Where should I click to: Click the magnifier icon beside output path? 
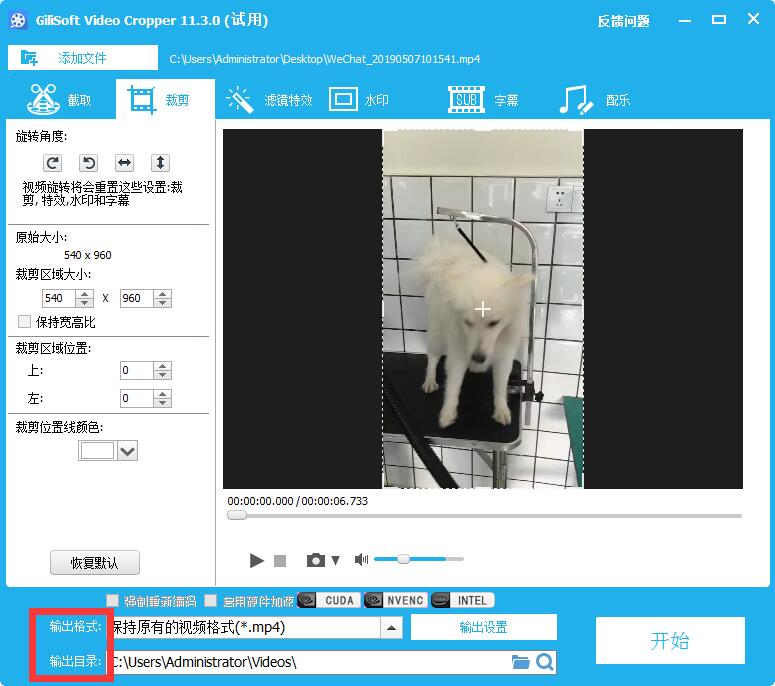click(x=544, y=661)
